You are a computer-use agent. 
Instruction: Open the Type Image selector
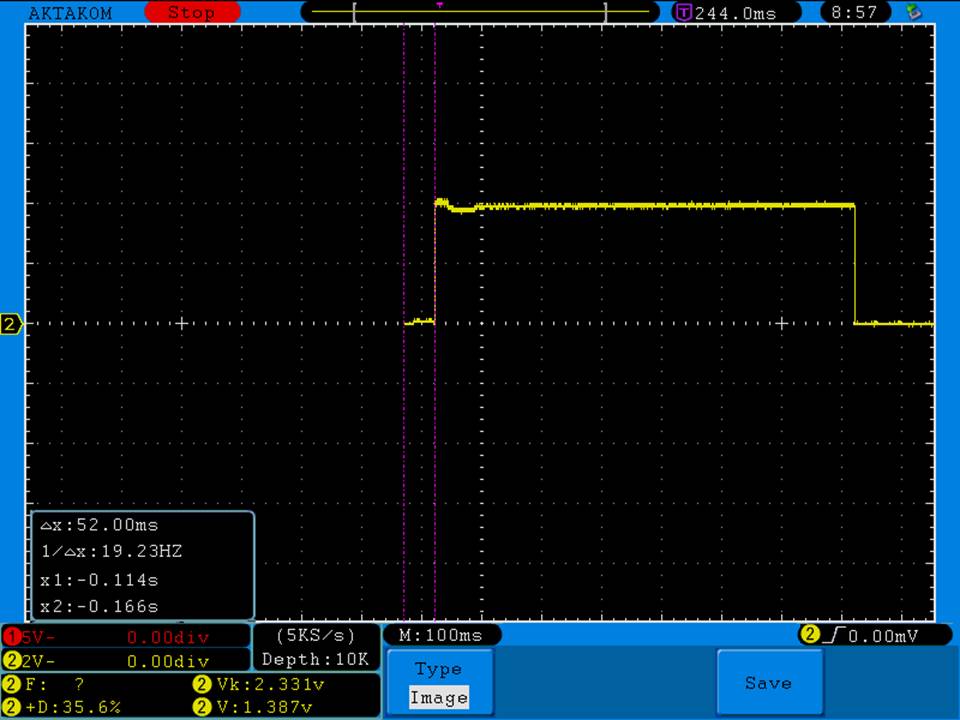coord(438,683)
